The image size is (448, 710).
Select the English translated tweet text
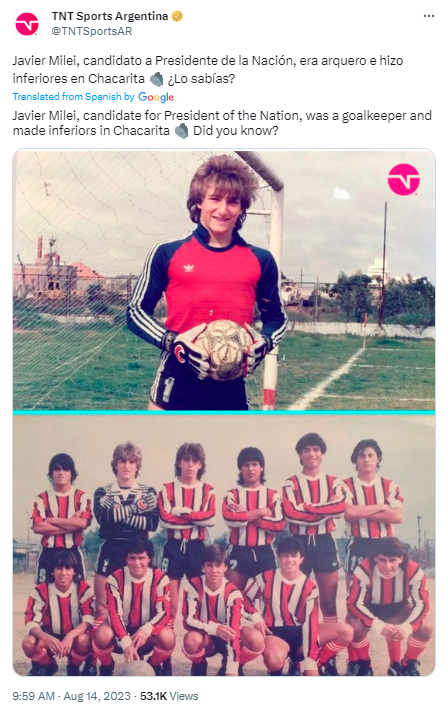(222, 123)
